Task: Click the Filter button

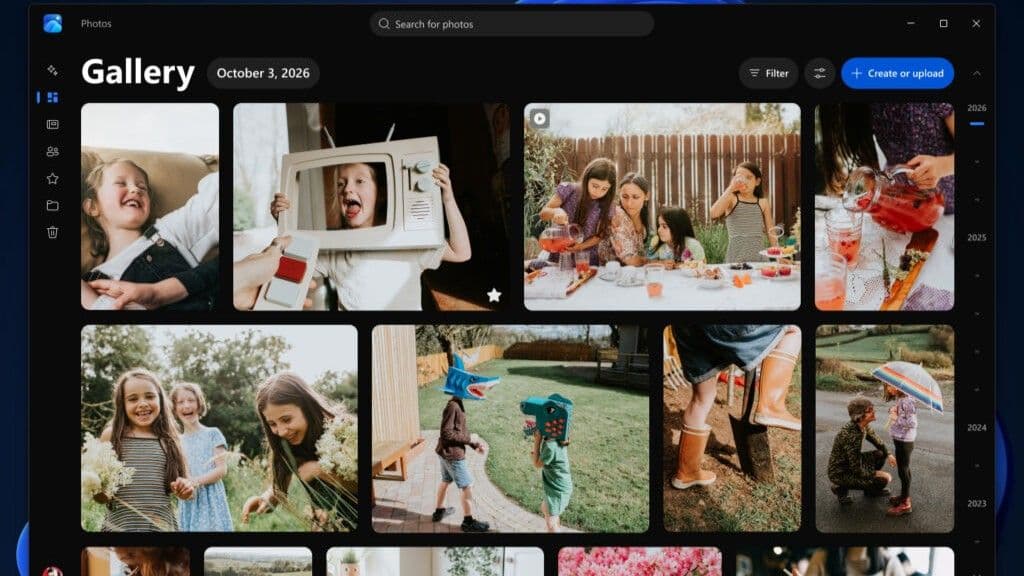Action: 769,73
